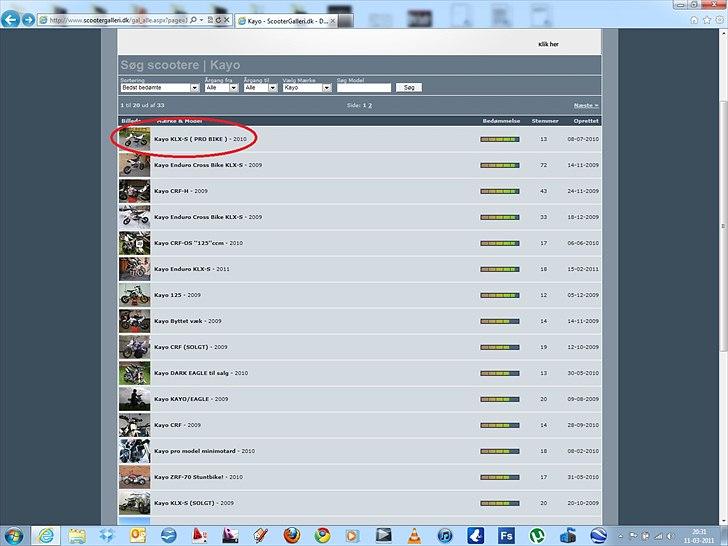Go to the 'Næste' next page link
Viewport: 728px width, 546px height.
pos(585,105)
